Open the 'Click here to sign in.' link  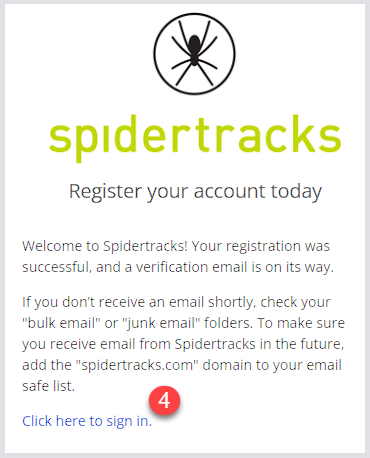[87, 421]
